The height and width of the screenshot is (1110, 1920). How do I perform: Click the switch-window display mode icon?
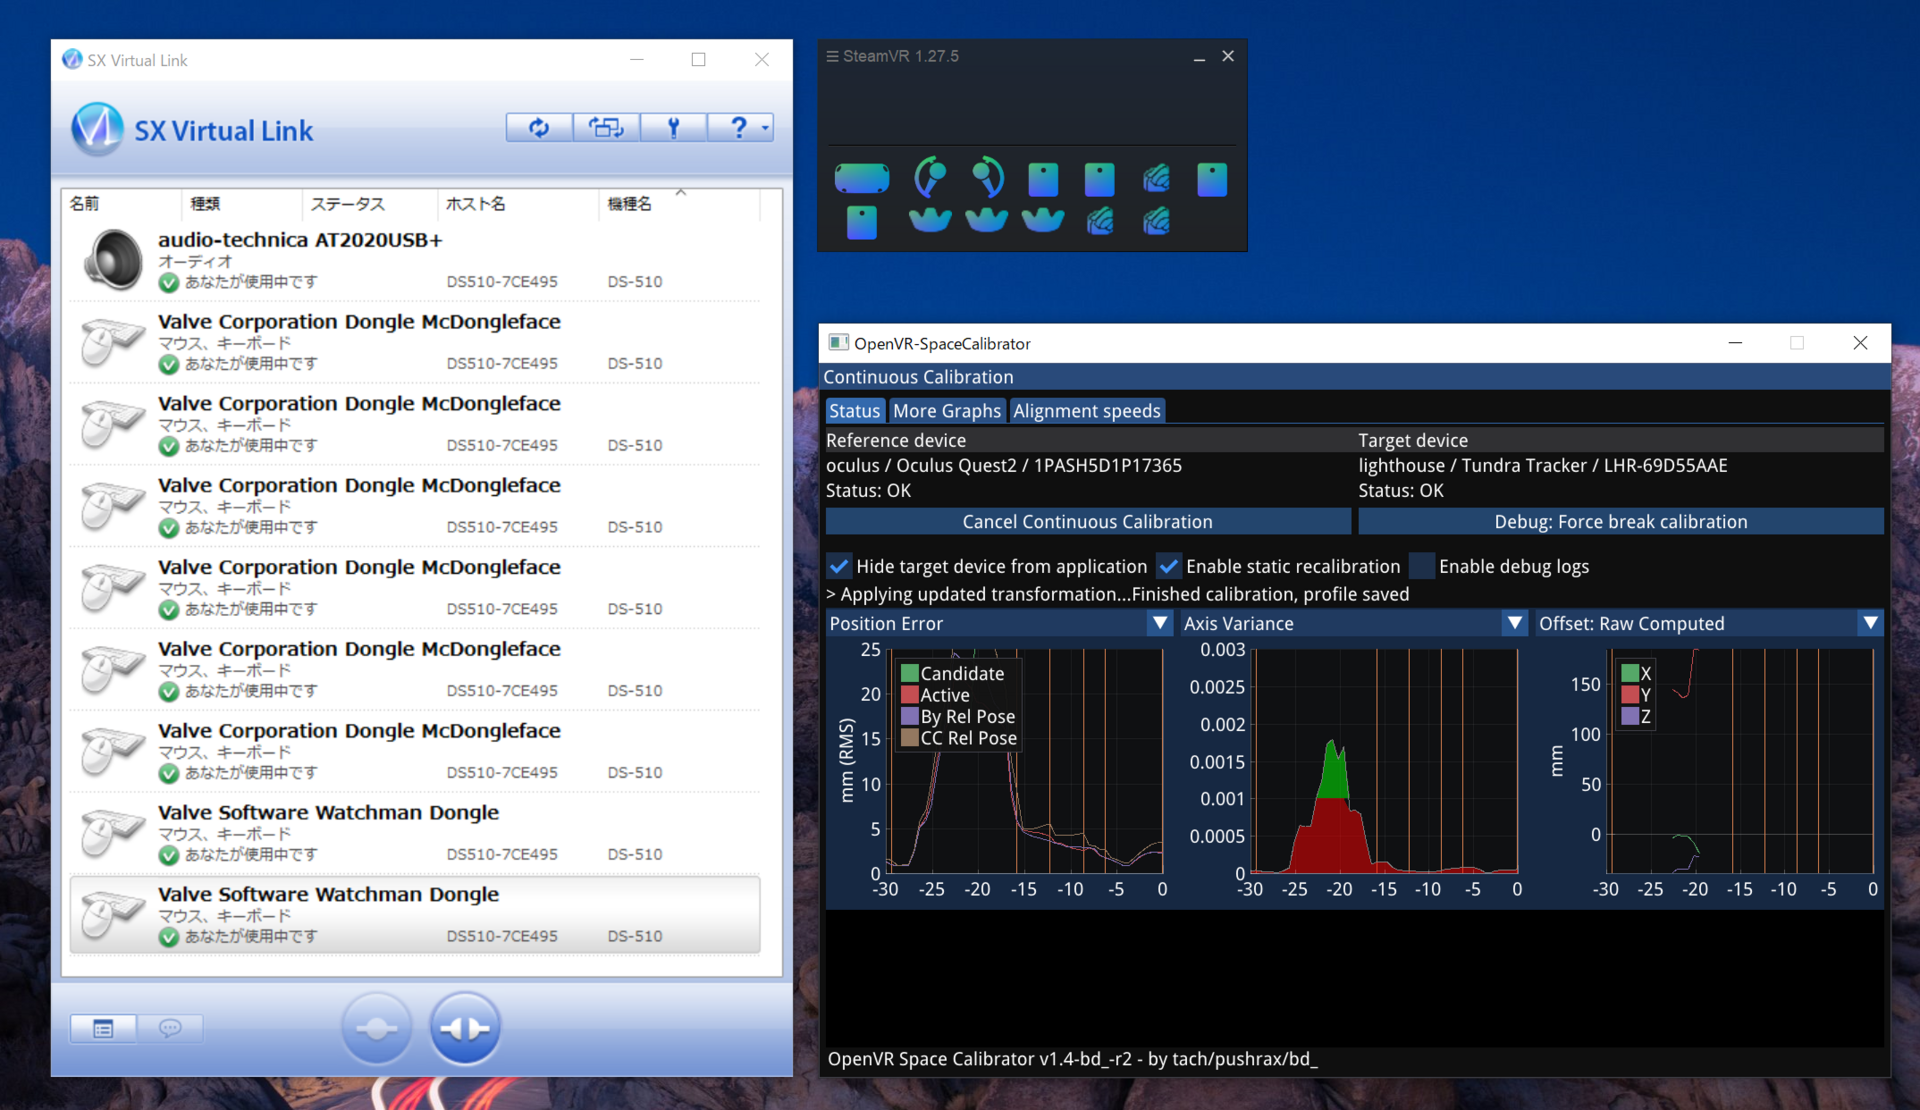606,127
